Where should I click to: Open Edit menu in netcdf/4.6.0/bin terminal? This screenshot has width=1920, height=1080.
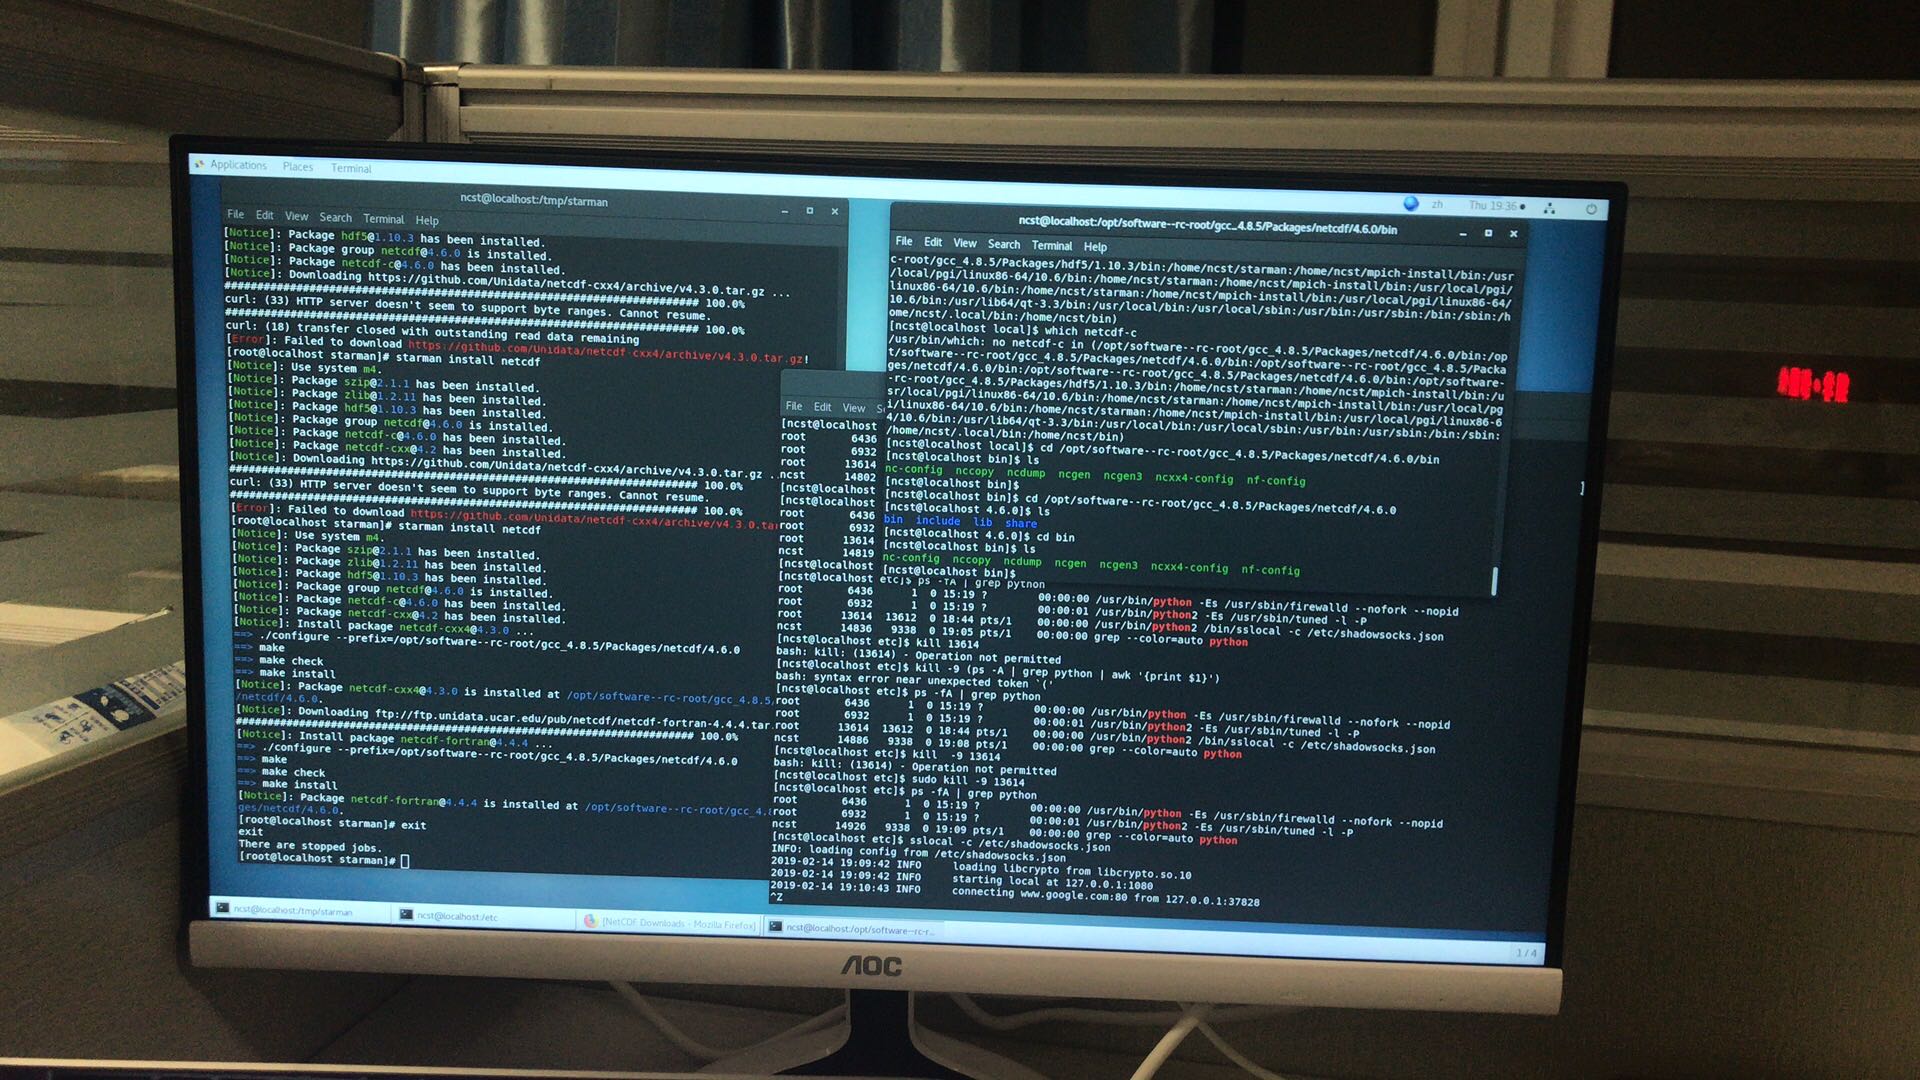click(933, 242)
